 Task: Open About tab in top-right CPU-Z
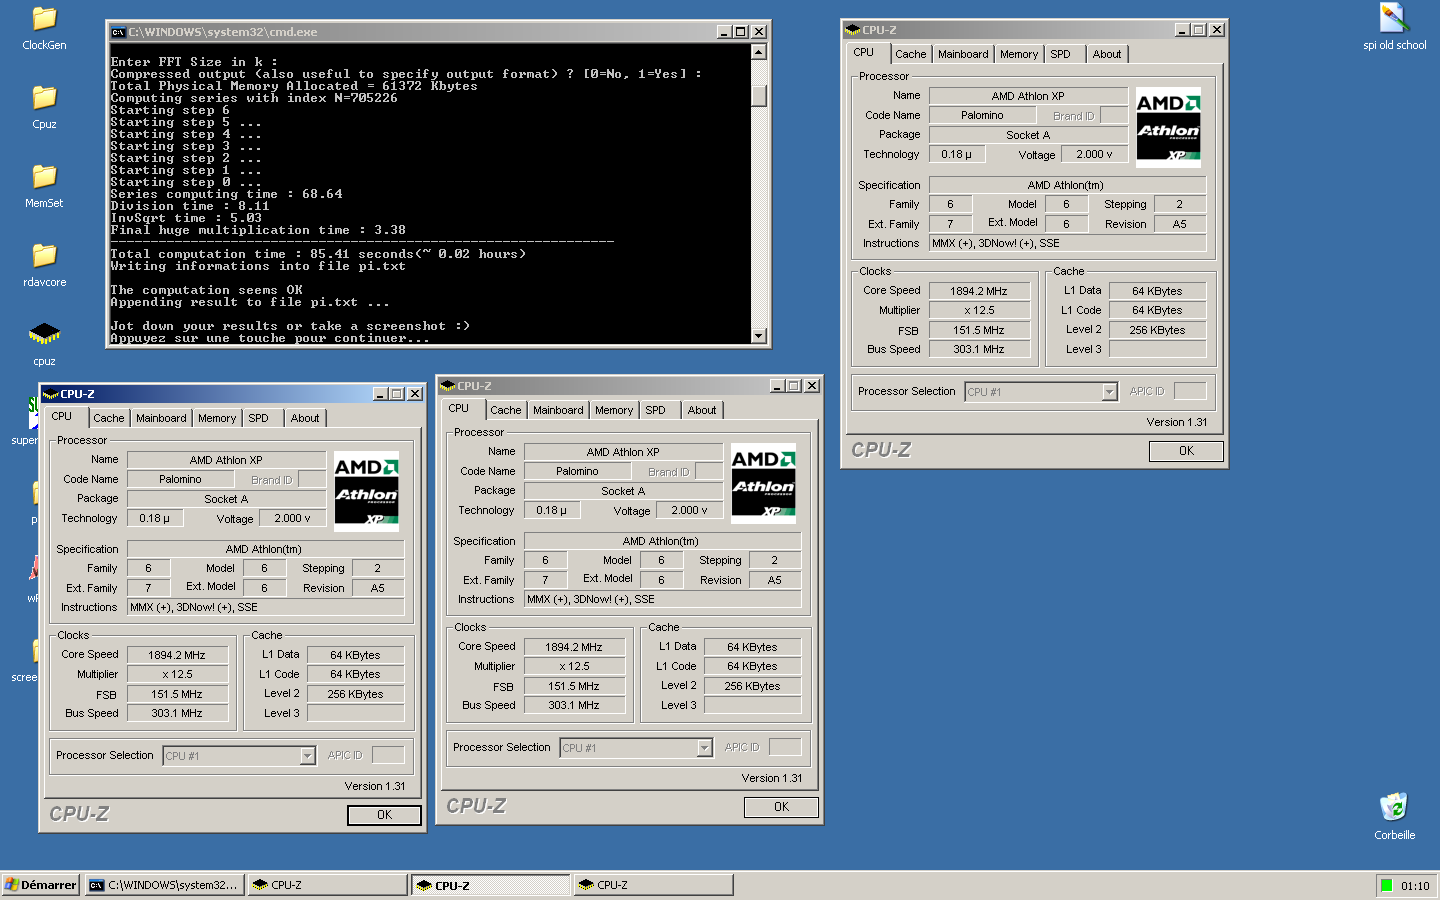pyautogui.click(x=1107, y=54)
